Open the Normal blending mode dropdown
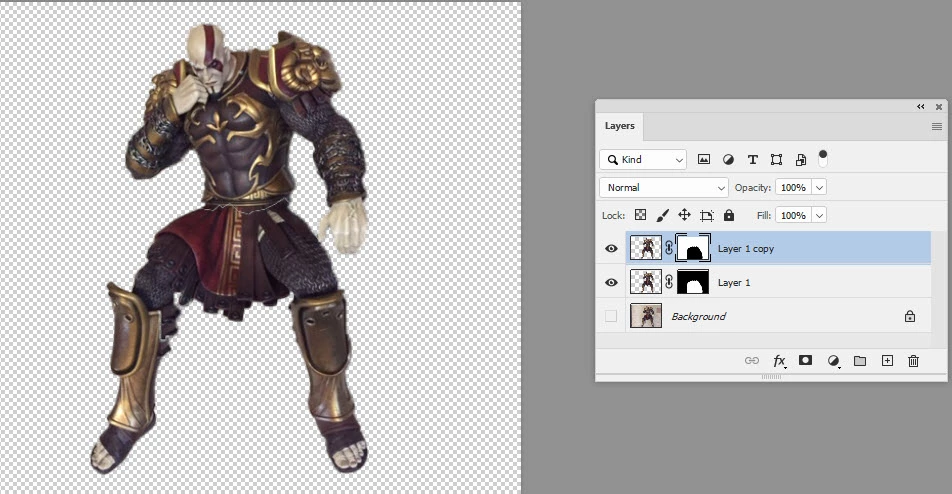 (x=664, y=188)
